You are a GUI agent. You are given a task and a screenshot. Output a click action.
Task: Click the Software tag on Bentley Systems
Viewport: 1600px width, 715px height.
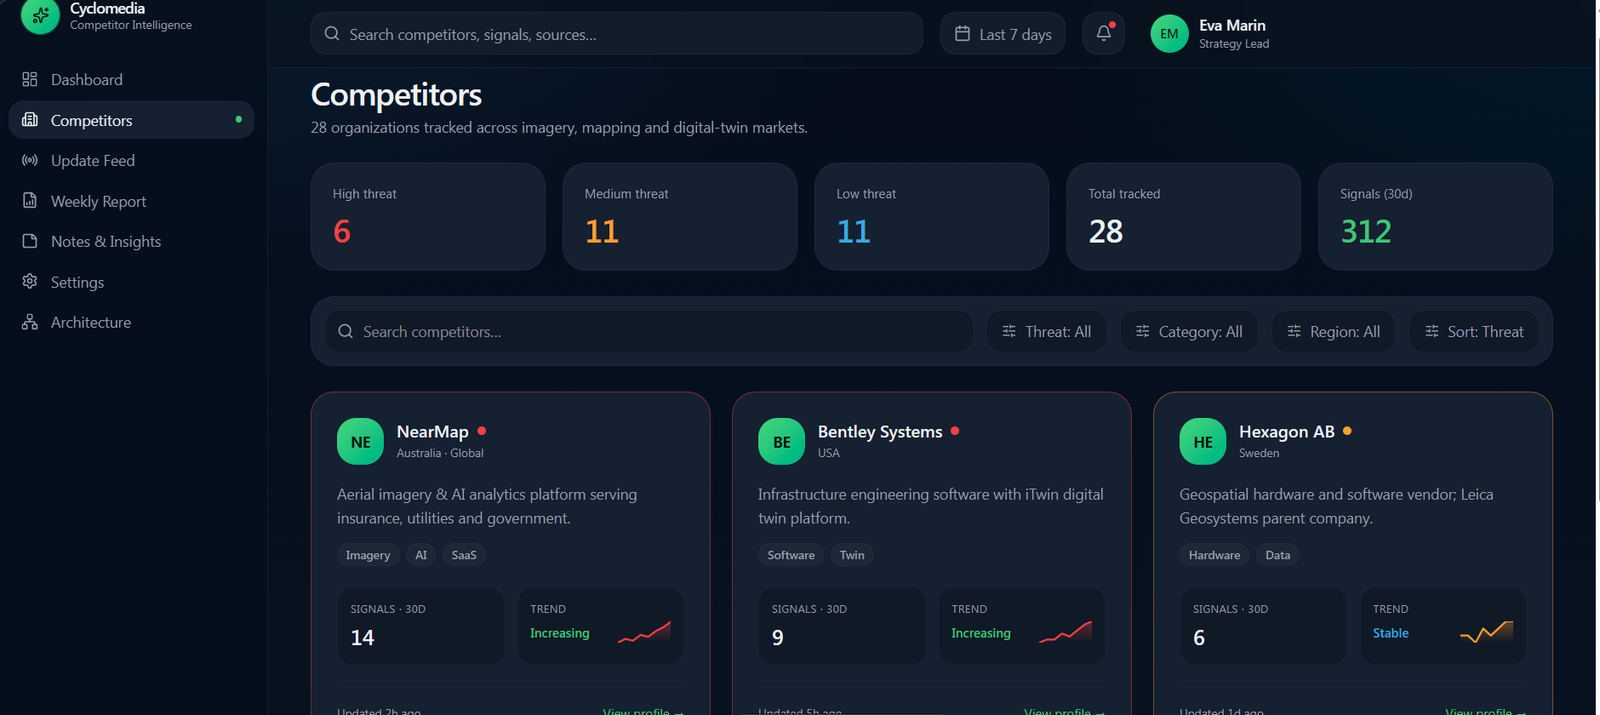click(791, 555)
